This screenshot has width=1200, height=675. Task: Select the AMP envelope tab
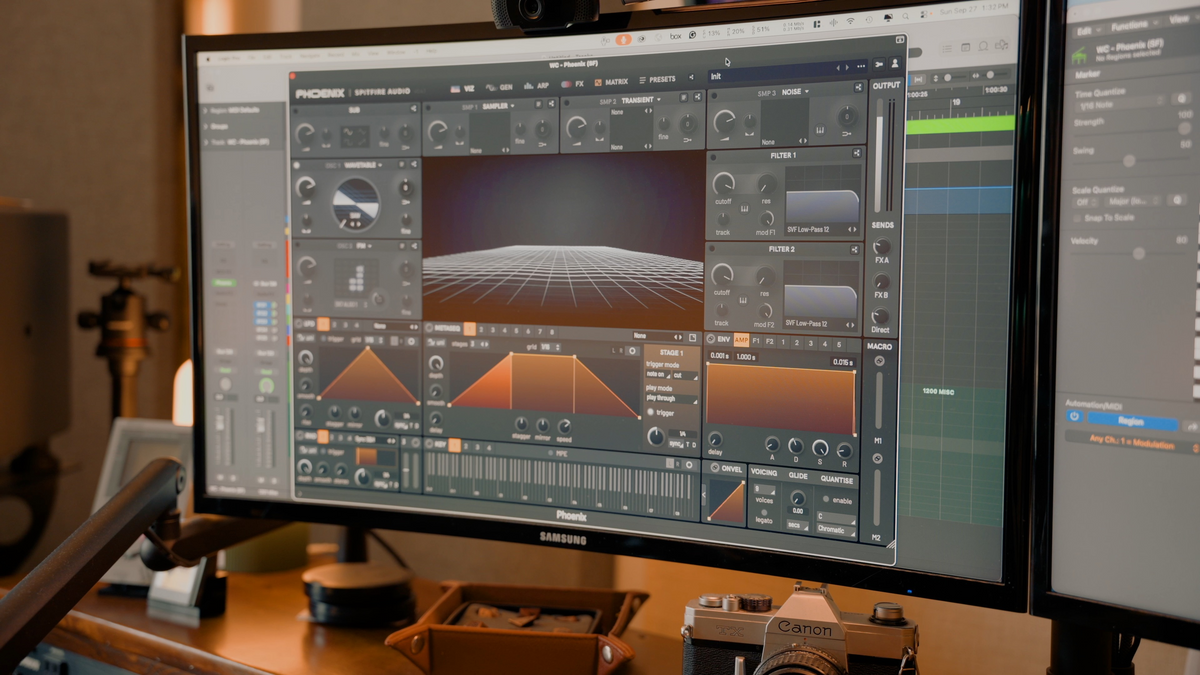(x=741, y=341)
